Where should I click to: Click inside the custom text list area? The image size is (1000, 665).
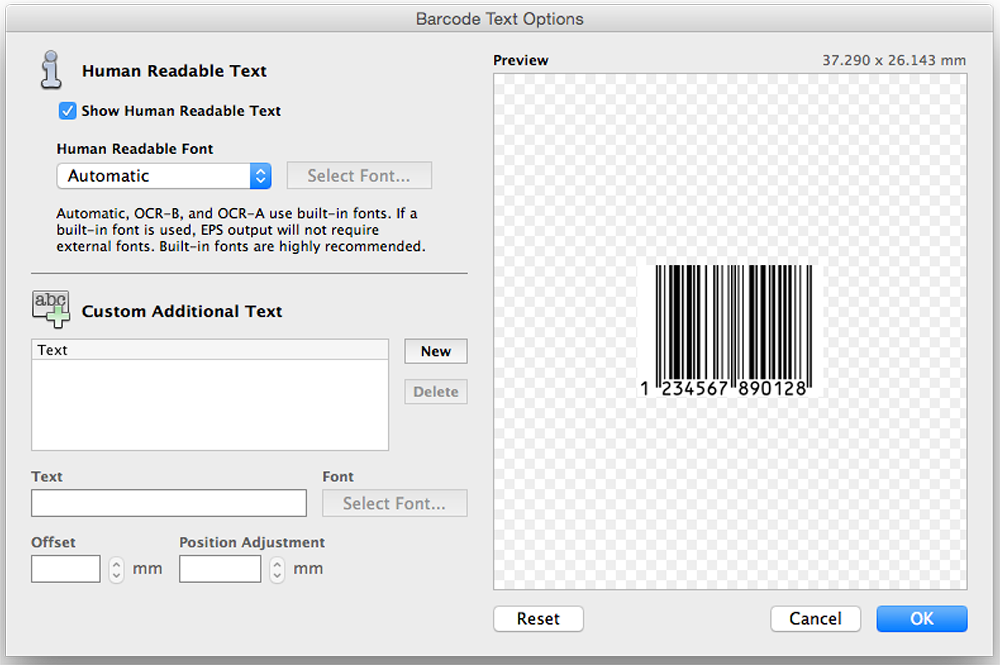click(x=210, y=404)
